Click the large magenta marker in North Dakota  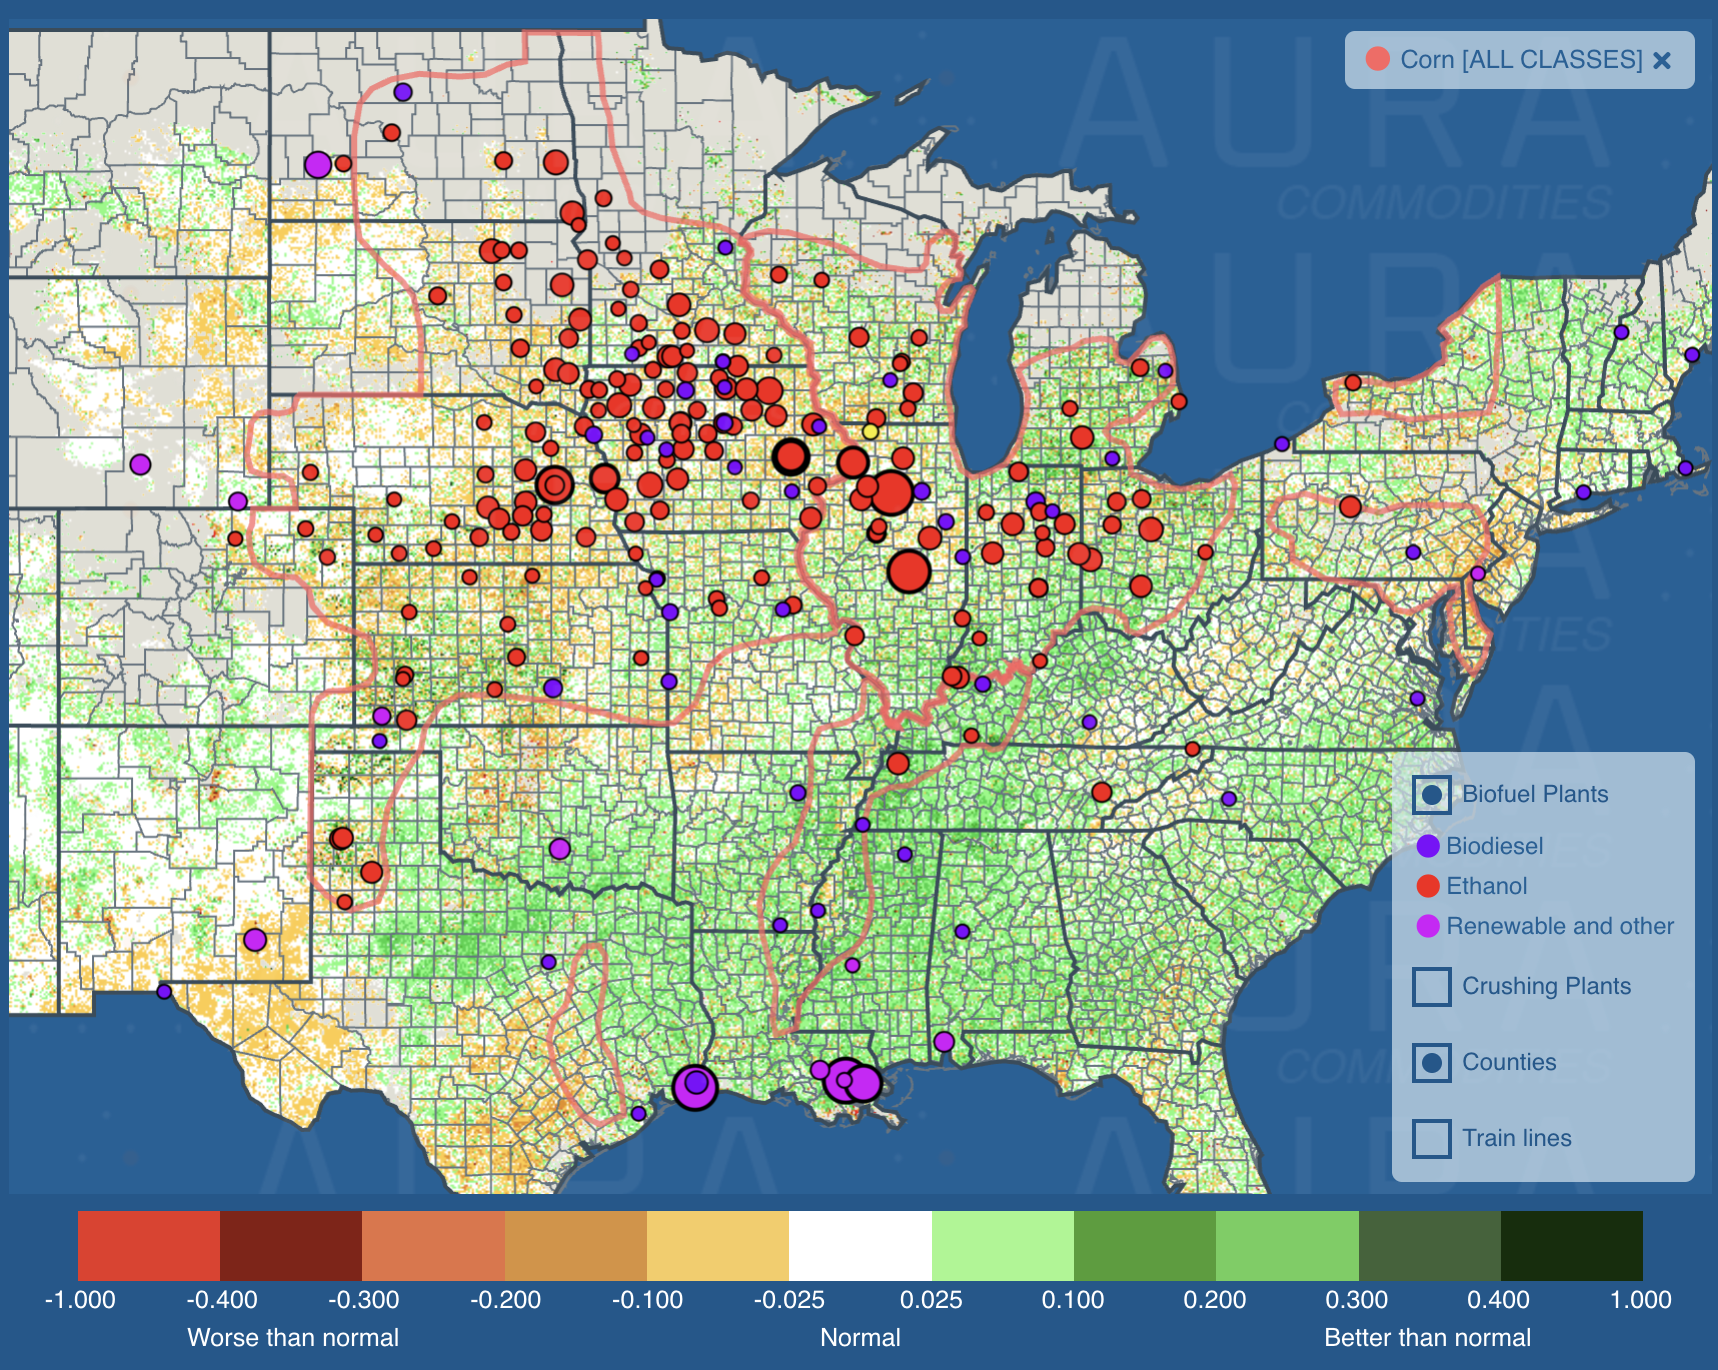point(318,164)
